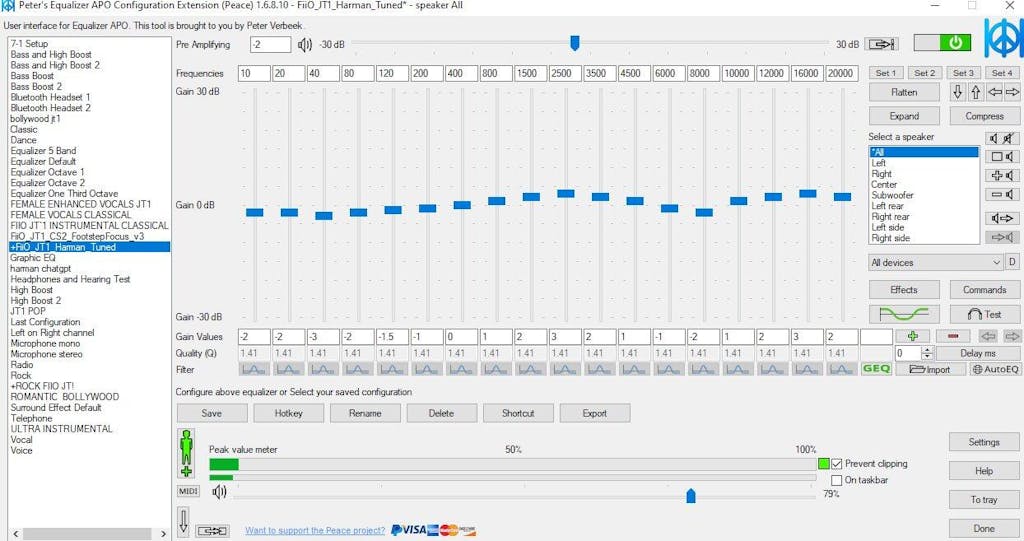This screenshot has height=541, width=1024.
Task: Uncheck Prevent clipping
Action: (837, 464)
